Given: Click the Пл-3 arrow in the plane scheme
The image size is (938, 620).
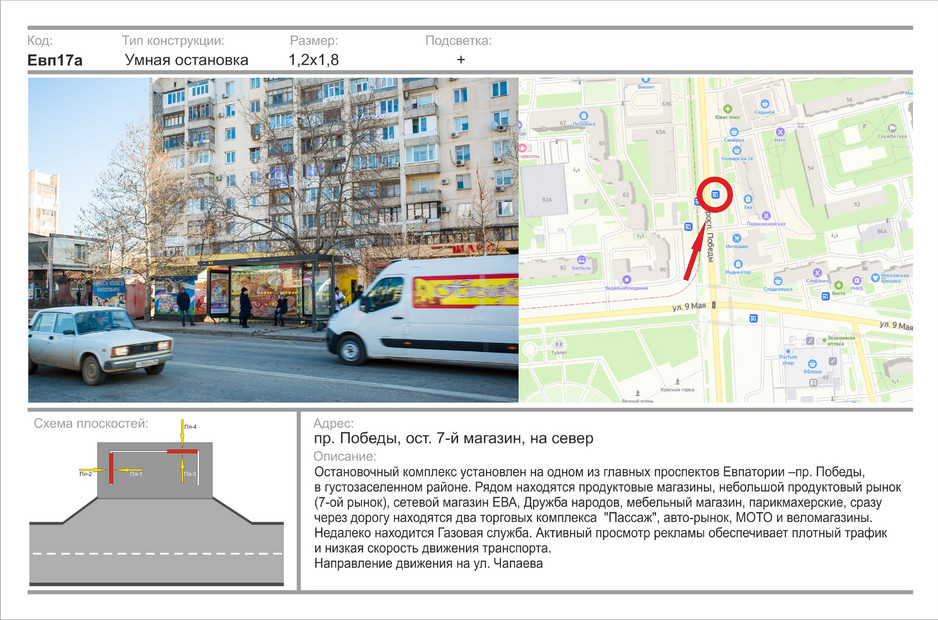Looking at the screenshot, I should pyautogui.click(x=182, y=470).
